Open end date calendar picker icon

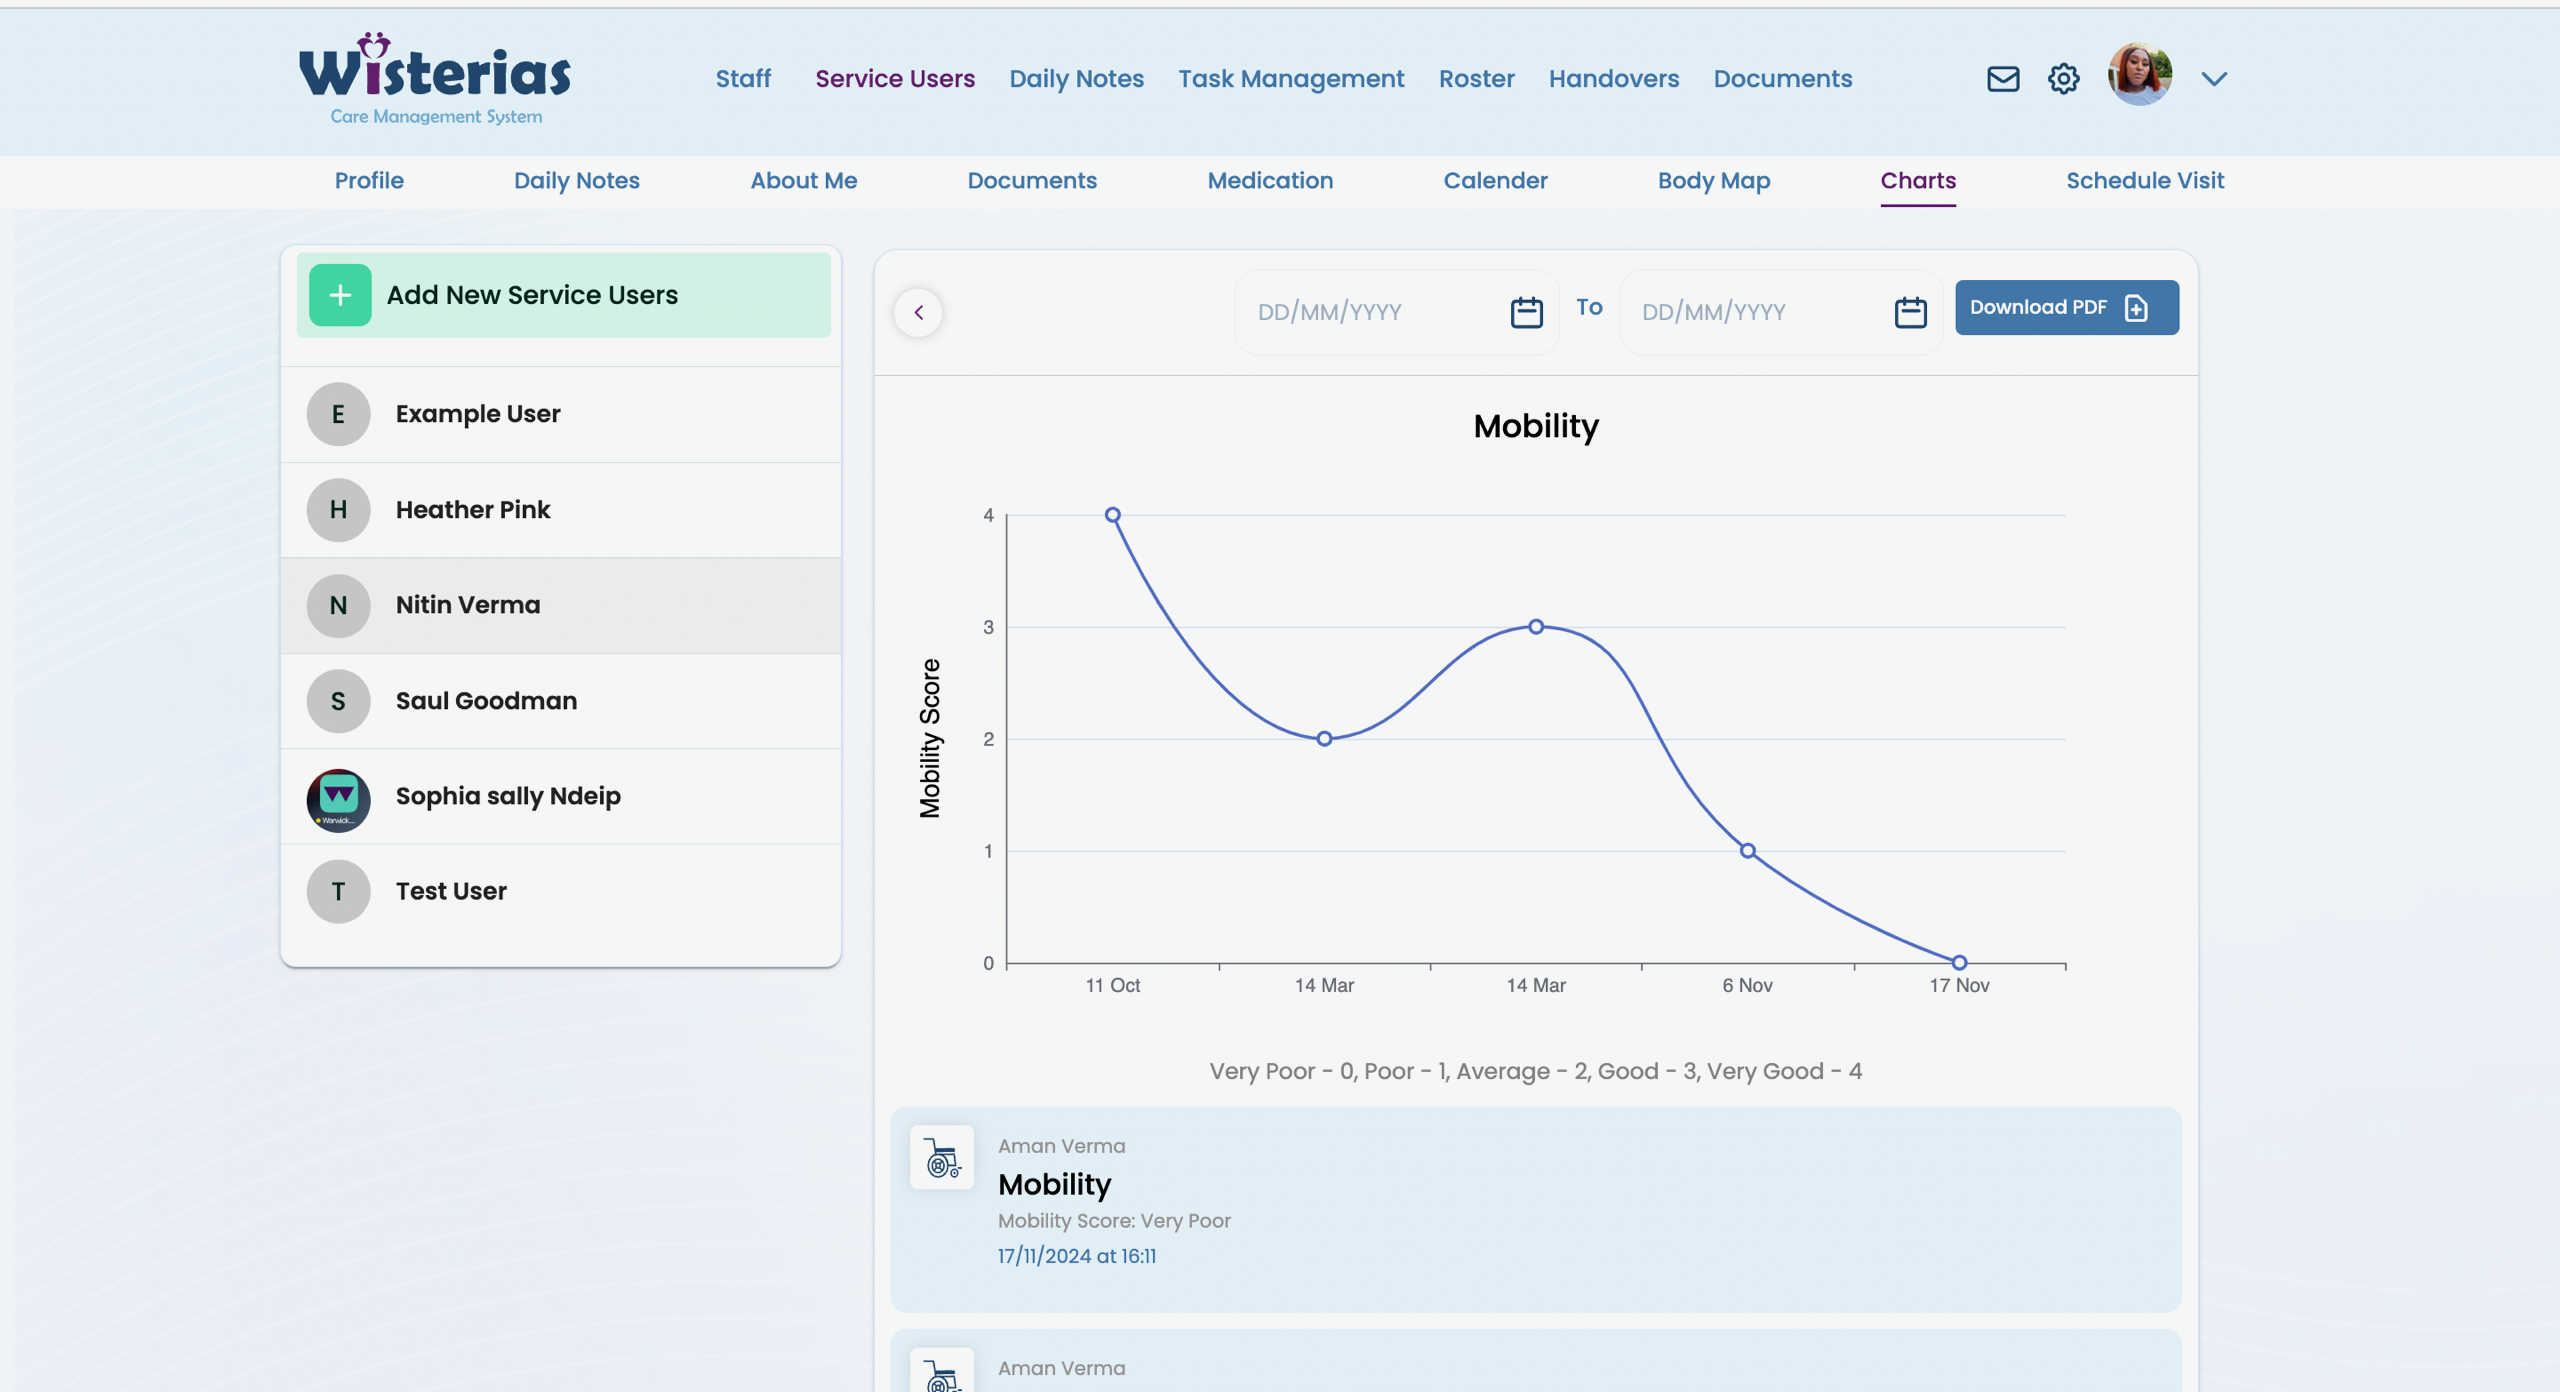(1910, 312)
